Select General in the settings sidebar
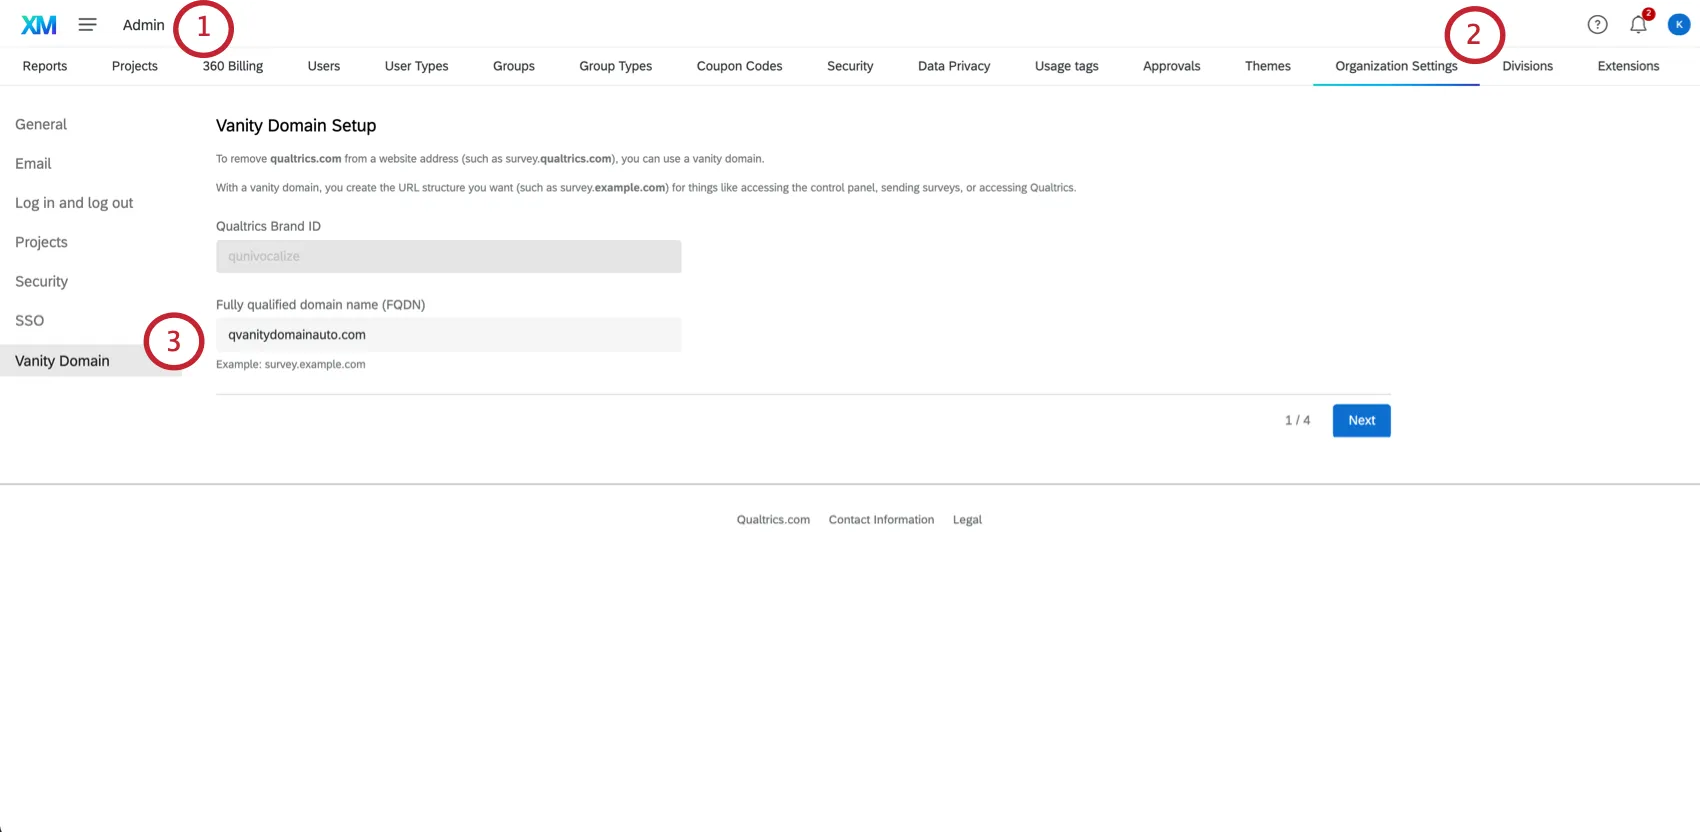1700x832 pixels. click(x=41, y=124)
